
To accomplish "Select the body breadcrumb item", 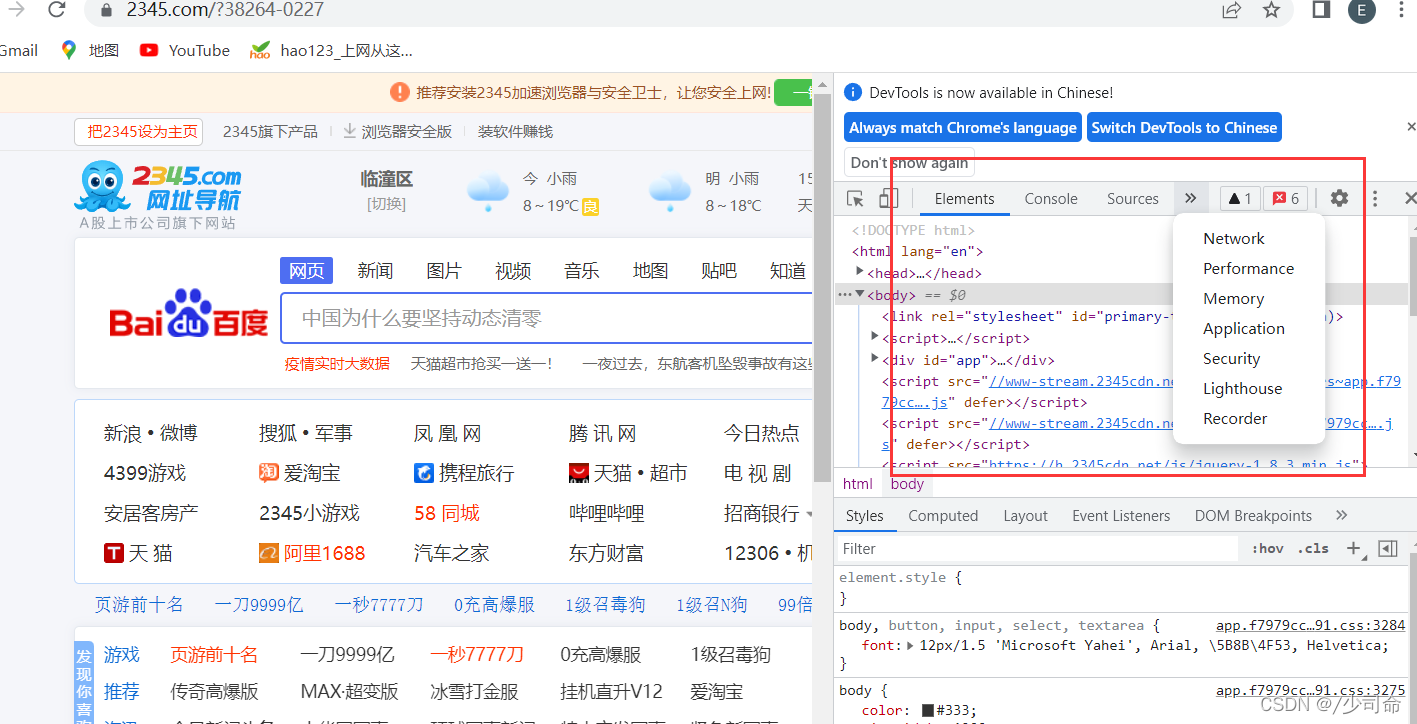I will pos(907,483).
